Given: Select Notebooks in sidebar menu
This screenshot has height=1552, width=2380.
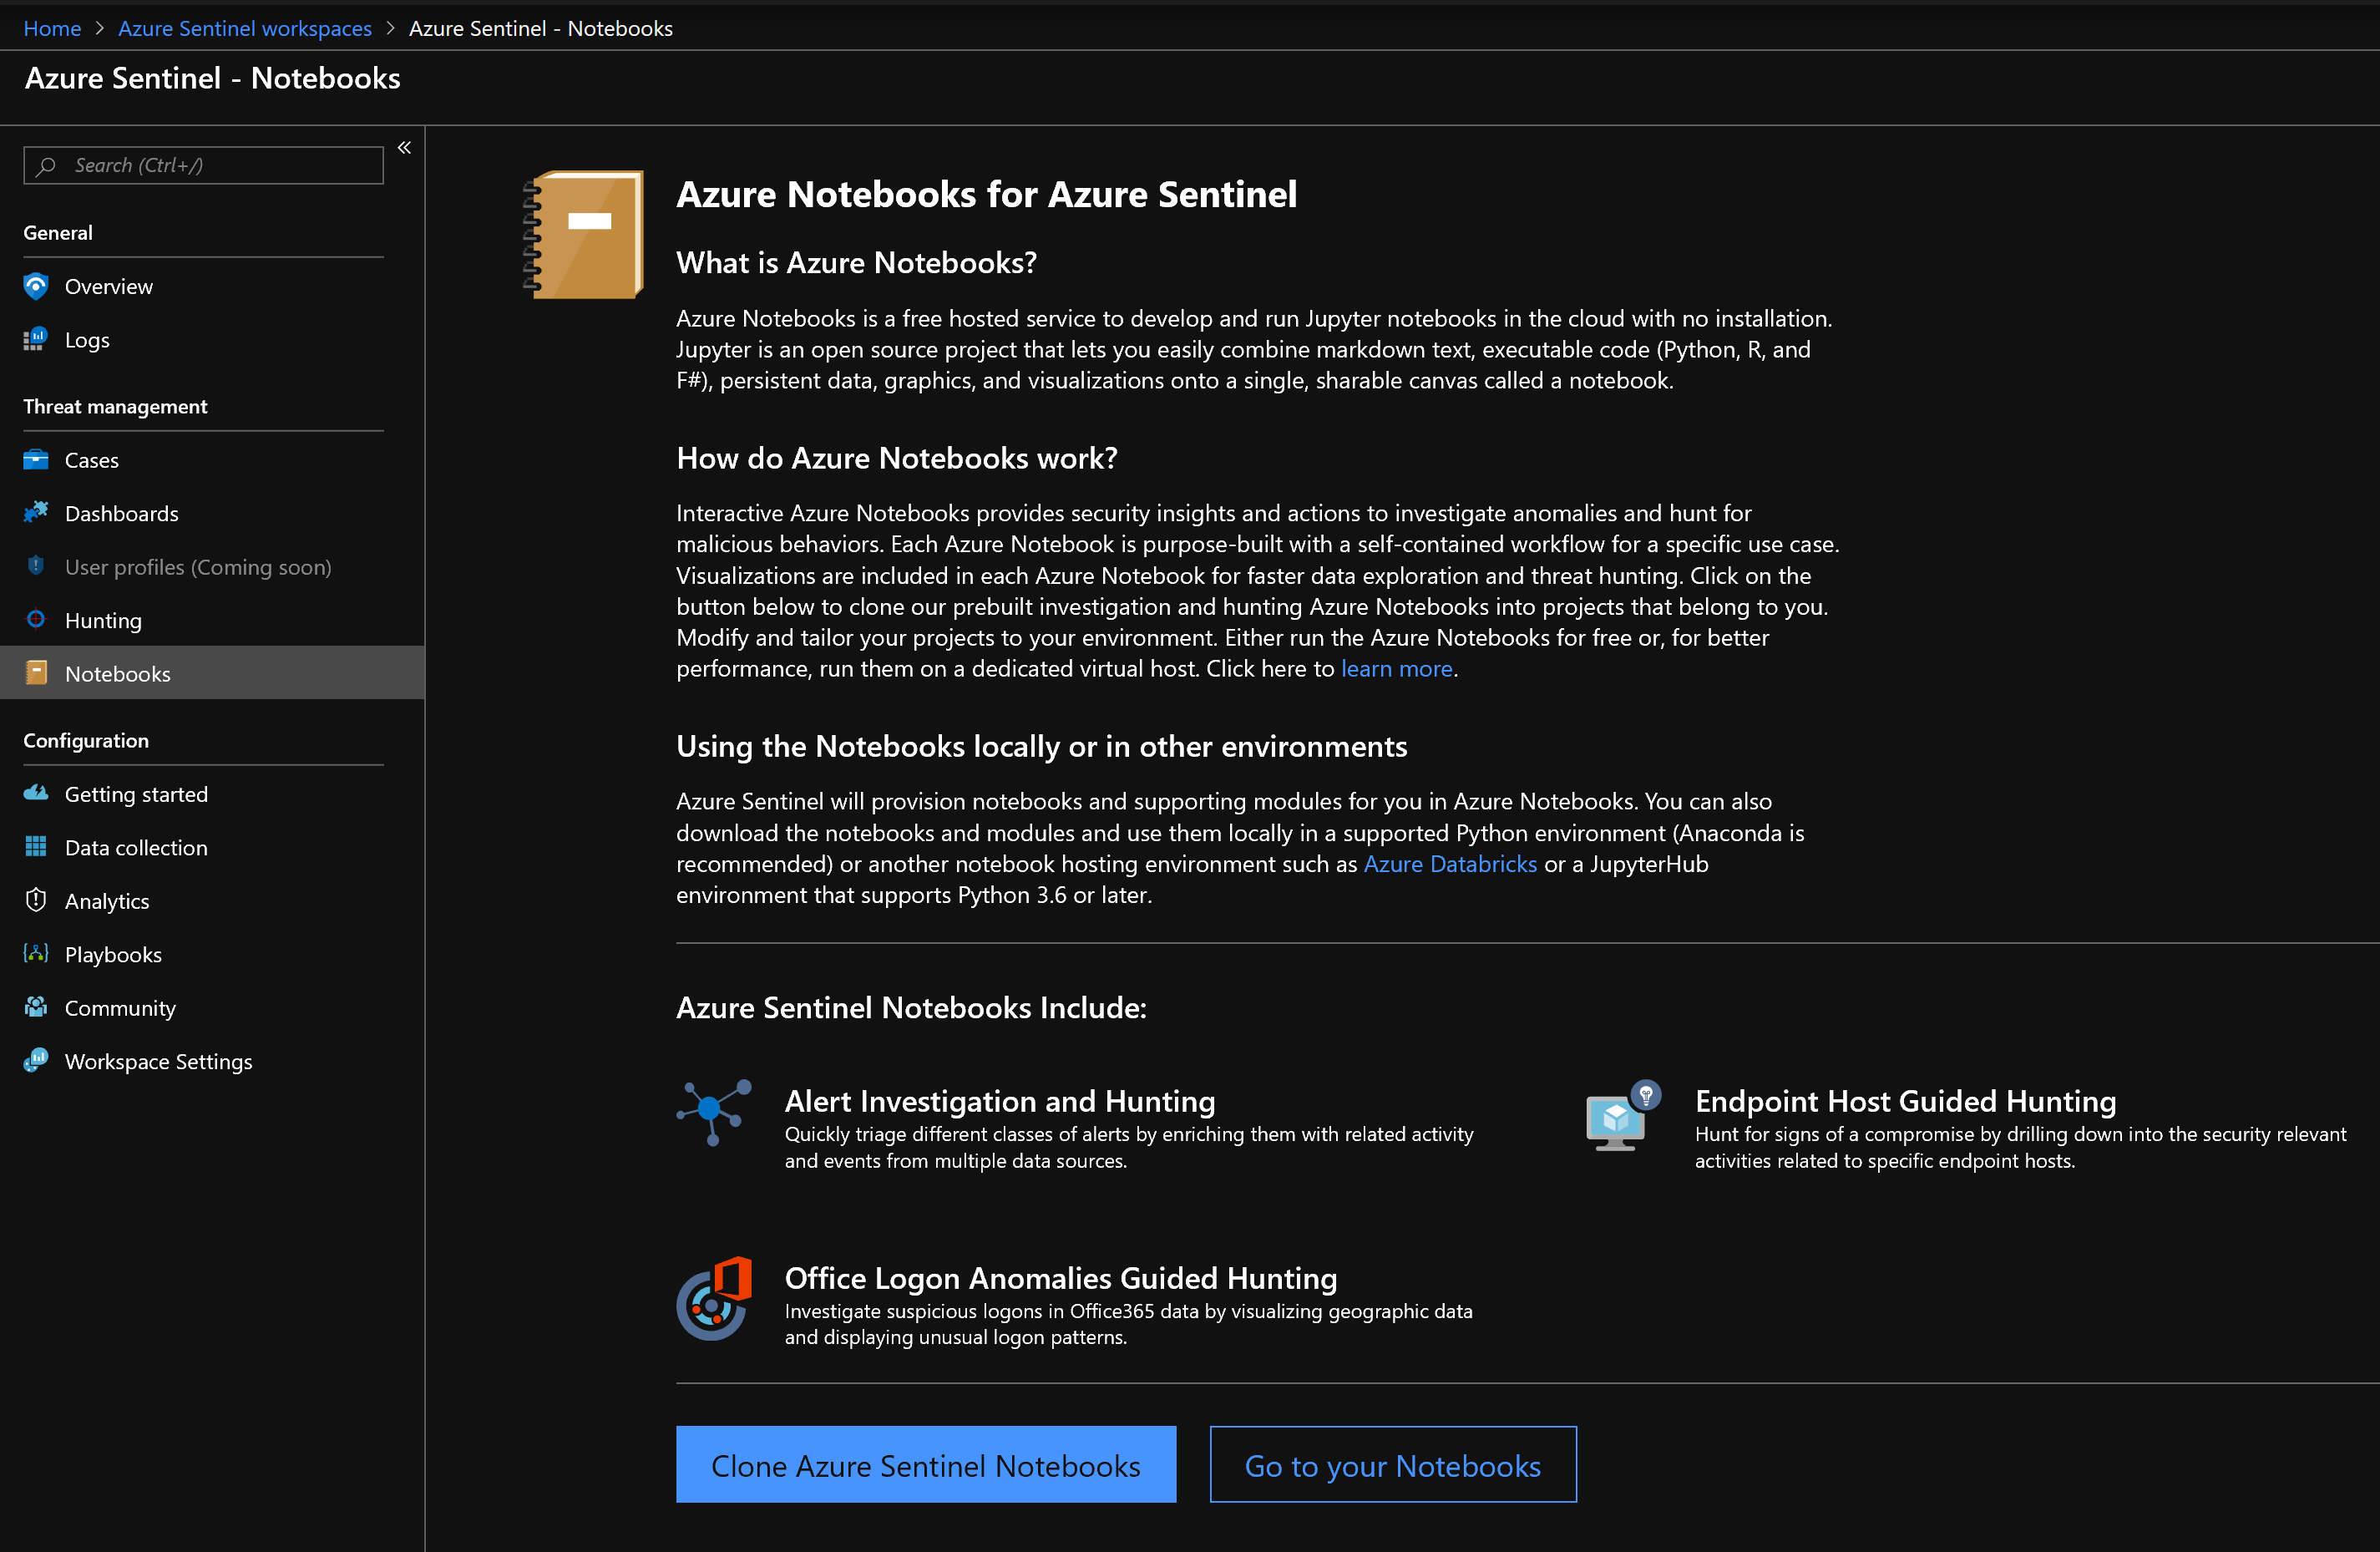Looking at the screenshot, I should click(x=118, y=674).
